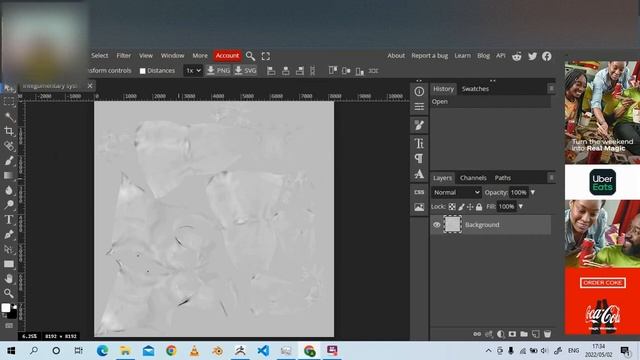The image size is (640, 360).
Task: Select the Blur tool
Action: (x=9, y=190)
